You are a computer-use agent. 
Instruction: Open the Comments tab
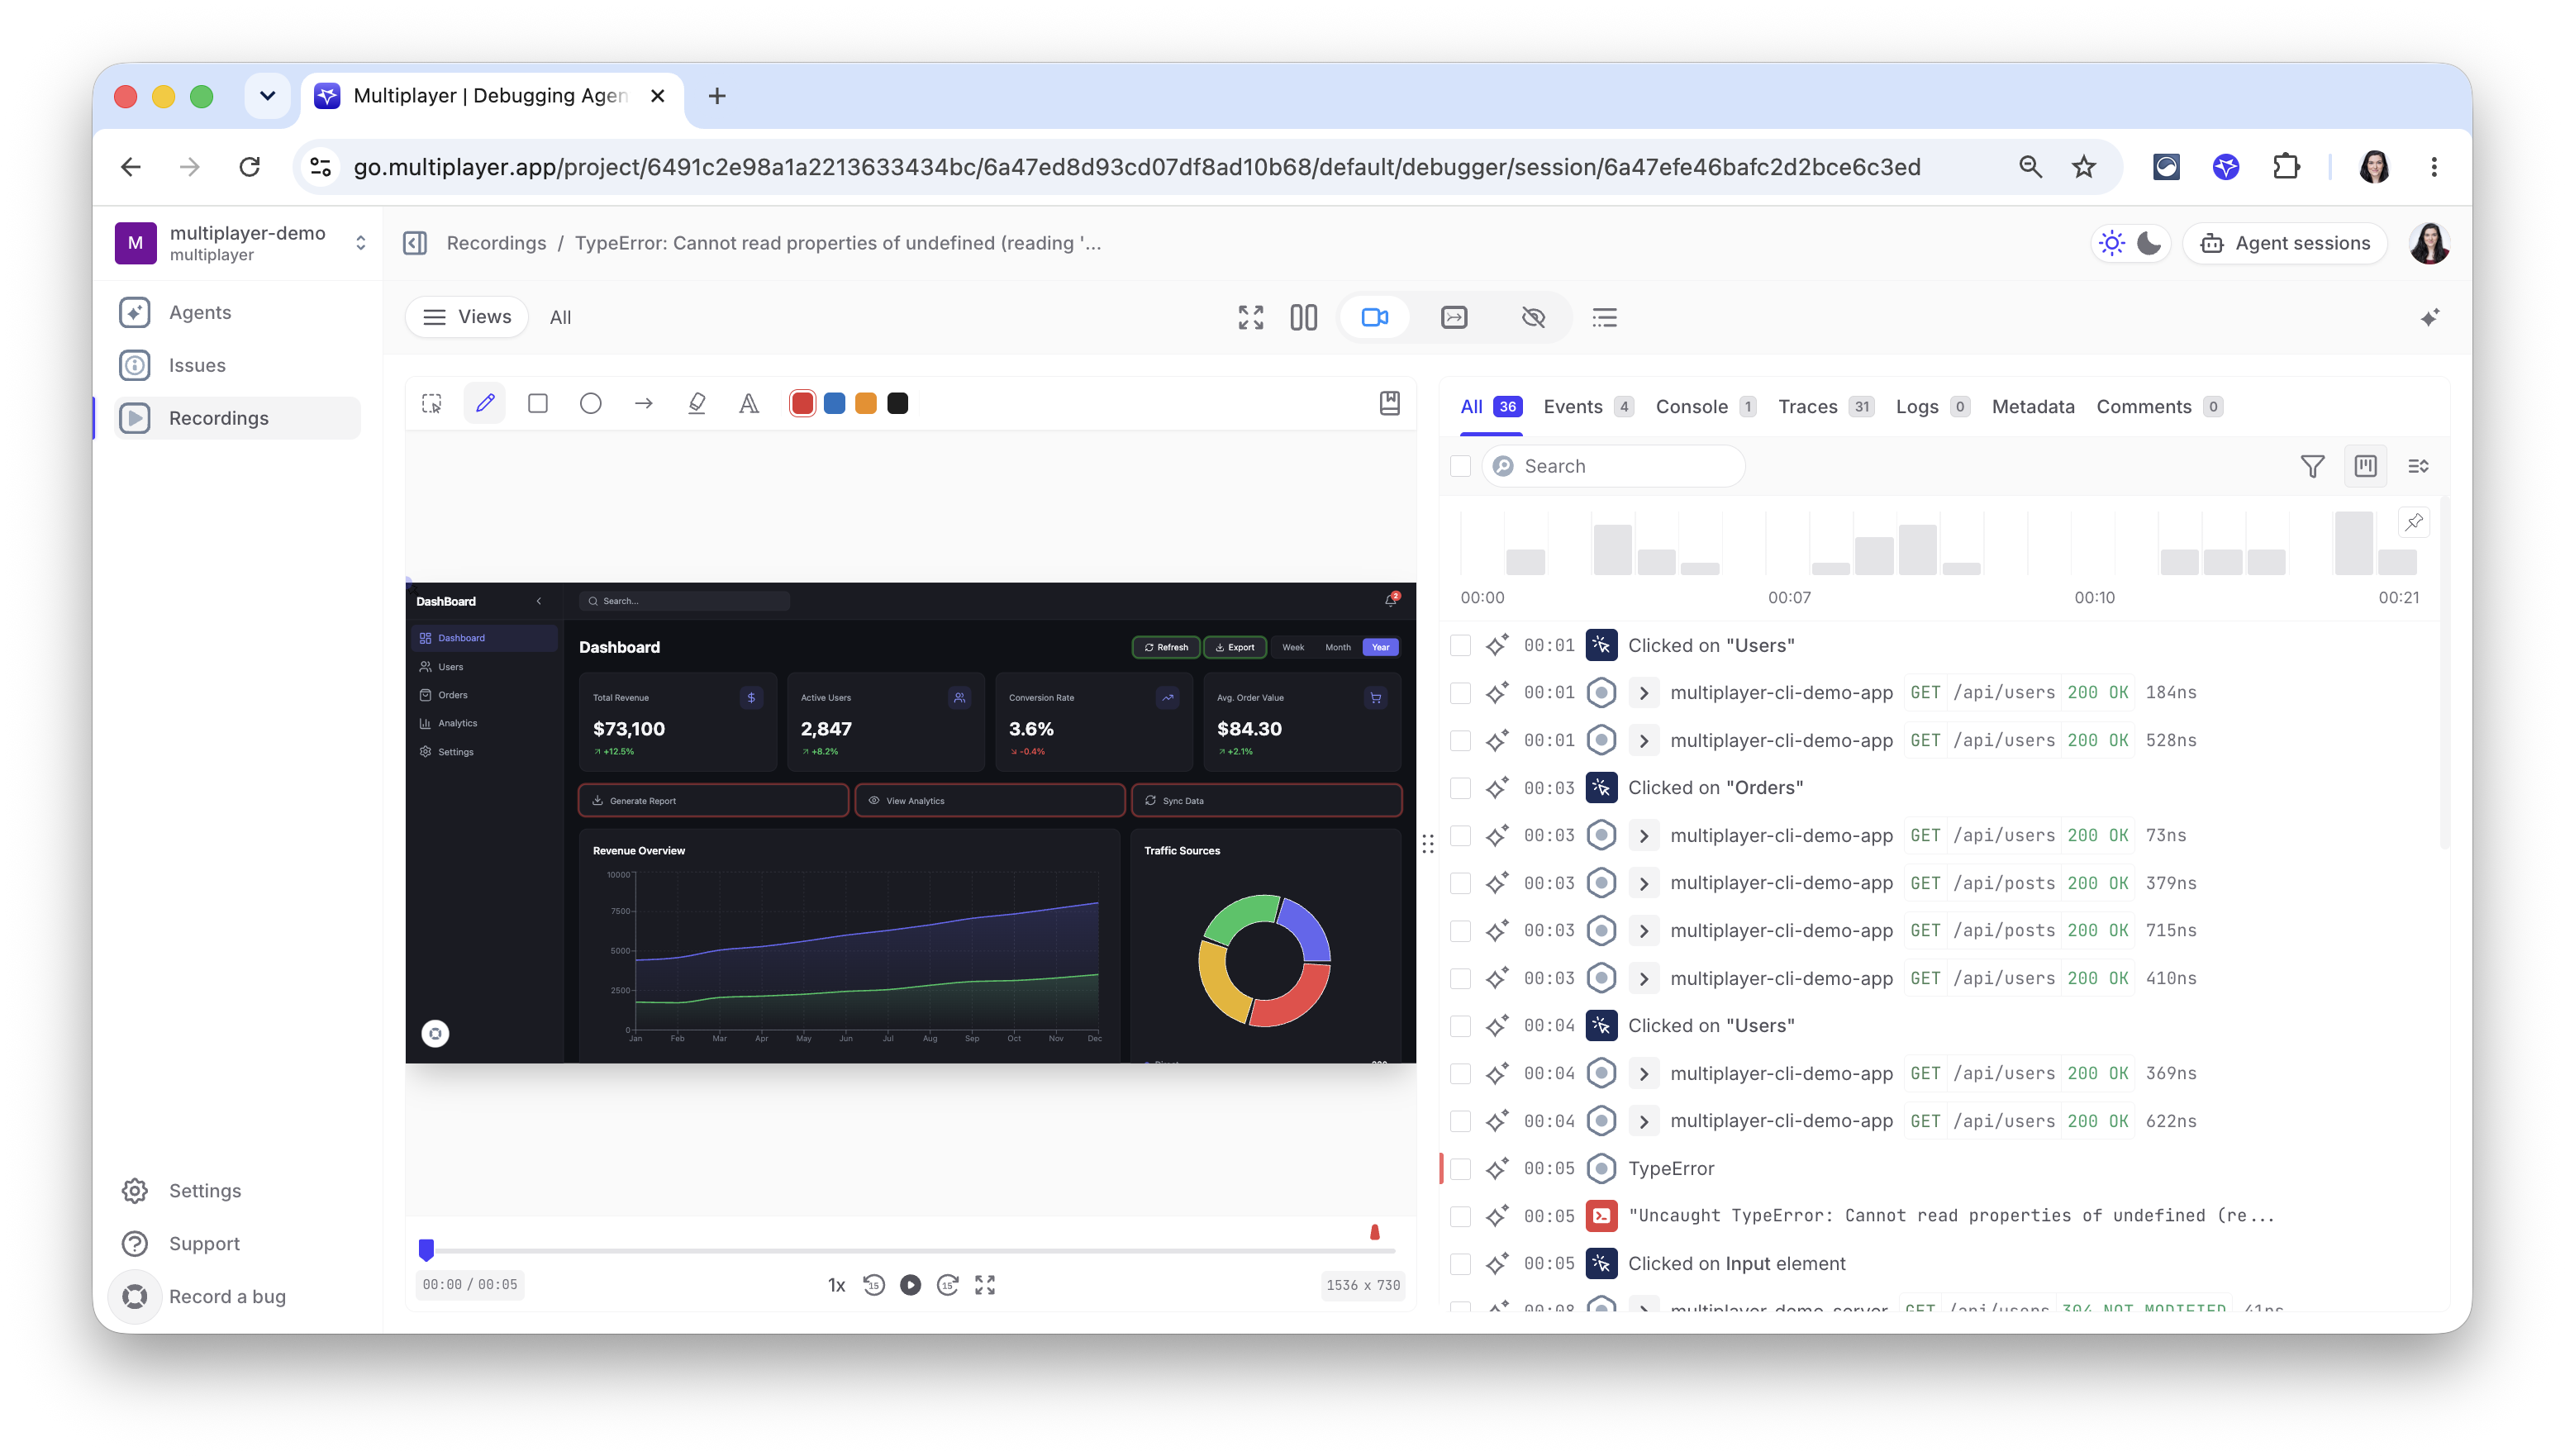[2160, 407]
